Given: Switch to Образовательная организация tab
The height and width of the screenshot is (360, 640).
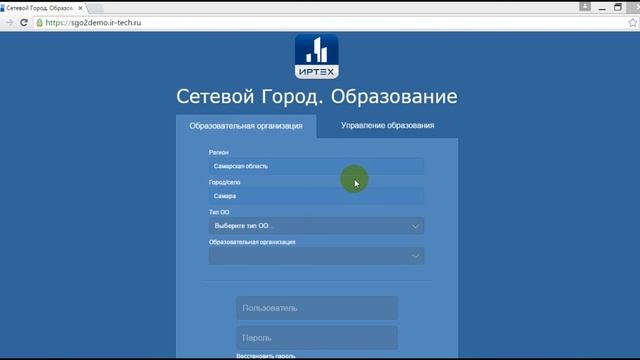Looking at the screenshot, I should [246, 126].
